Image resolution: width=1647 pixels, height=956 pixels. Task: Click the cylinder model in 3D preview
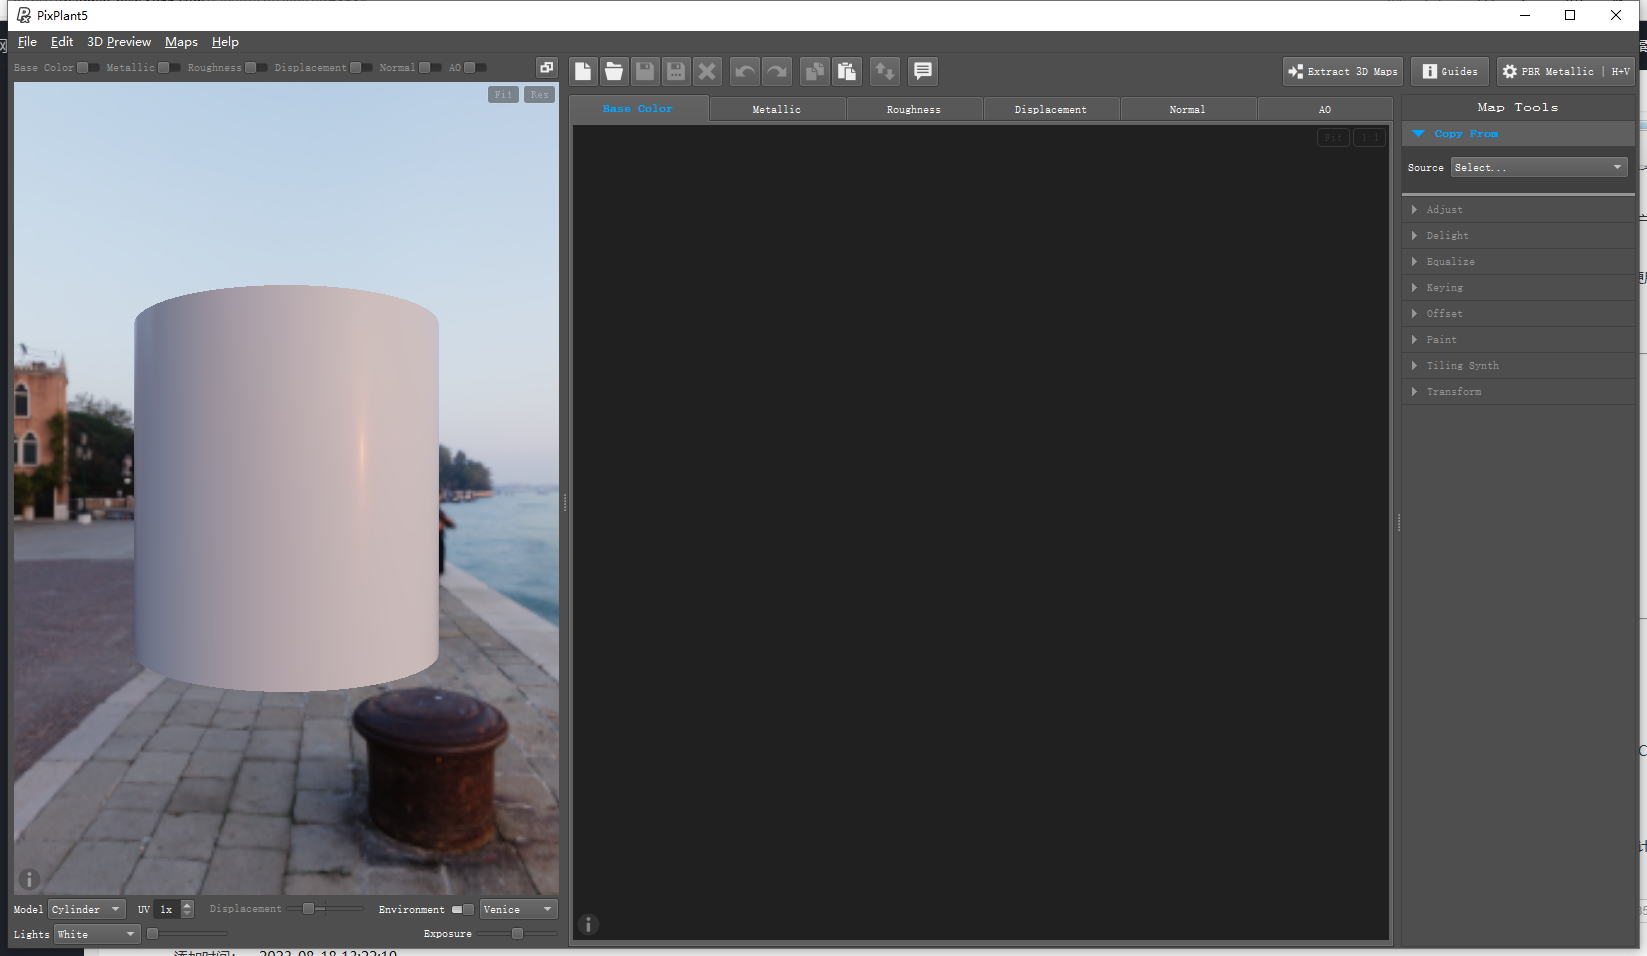point(286,488)
